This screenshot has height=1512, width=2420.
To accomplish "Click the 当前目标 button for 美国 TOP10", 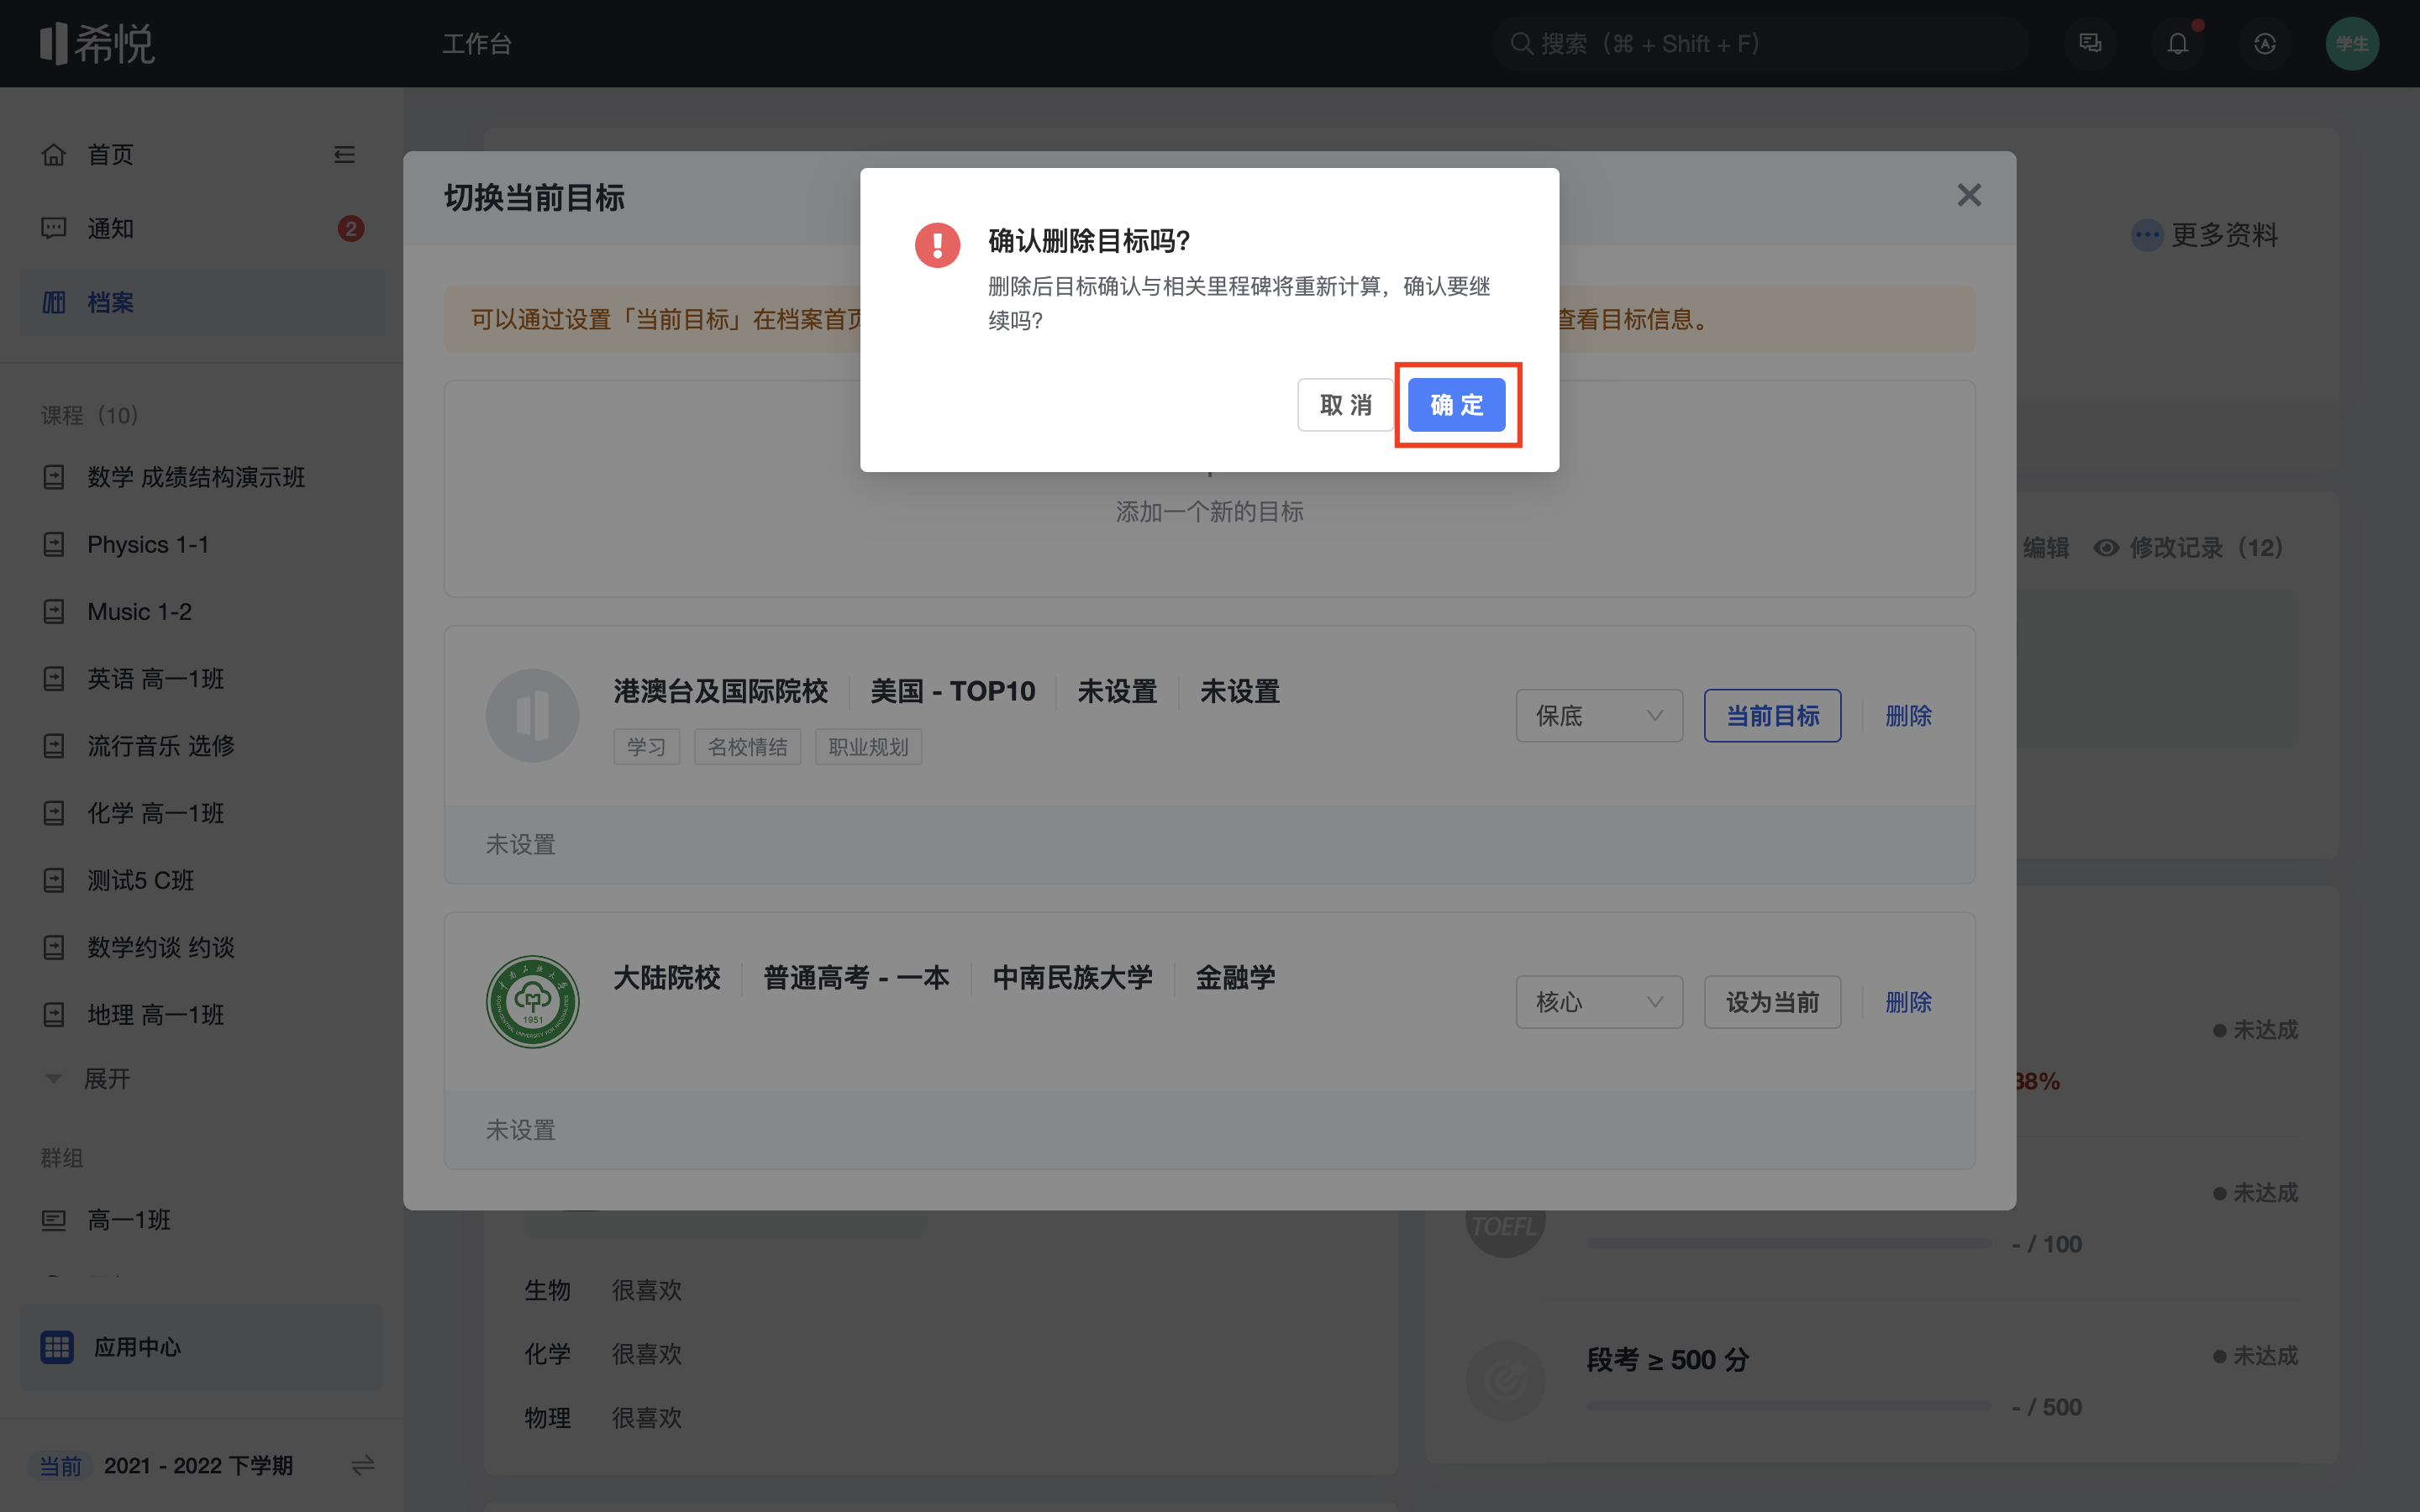I will 1772,716.
